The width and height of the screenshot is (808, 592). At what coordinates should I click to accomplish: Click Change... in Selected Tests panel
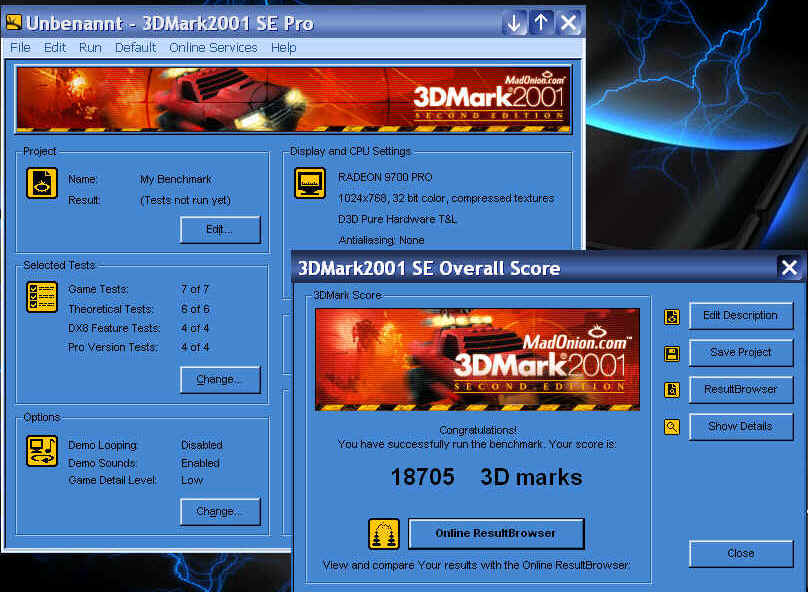pyautogui.click(x=220, y=380)
